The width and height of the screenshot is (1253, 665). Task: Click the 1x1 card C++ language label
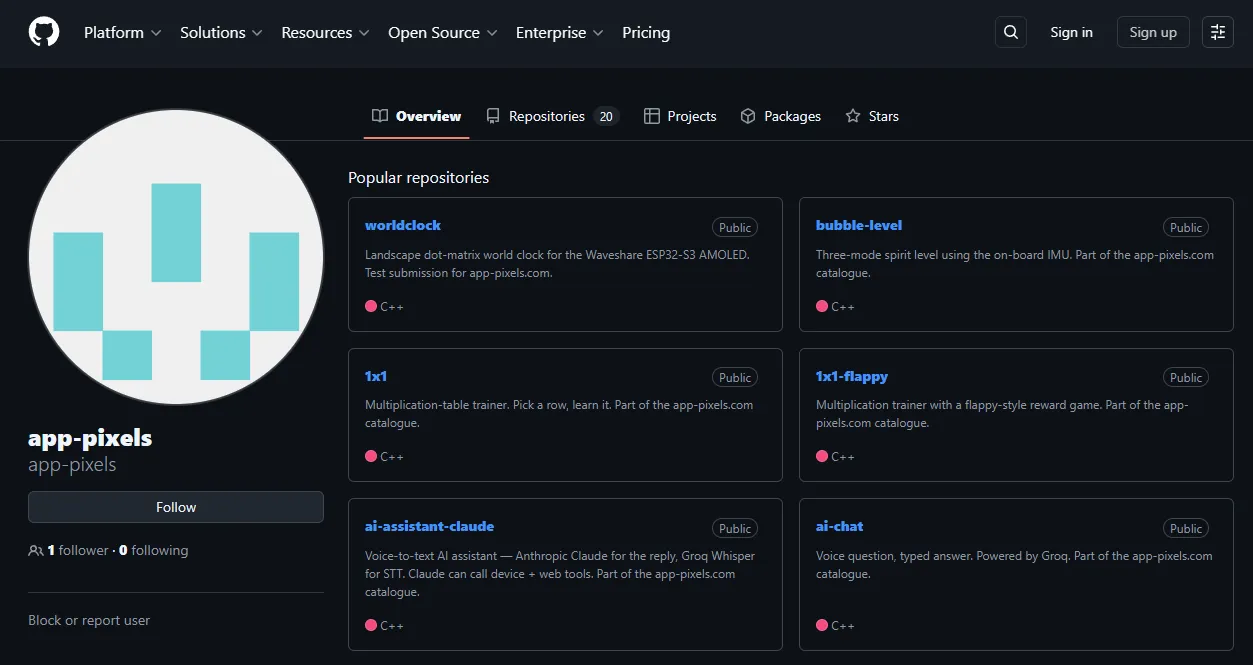coord(392,456)
